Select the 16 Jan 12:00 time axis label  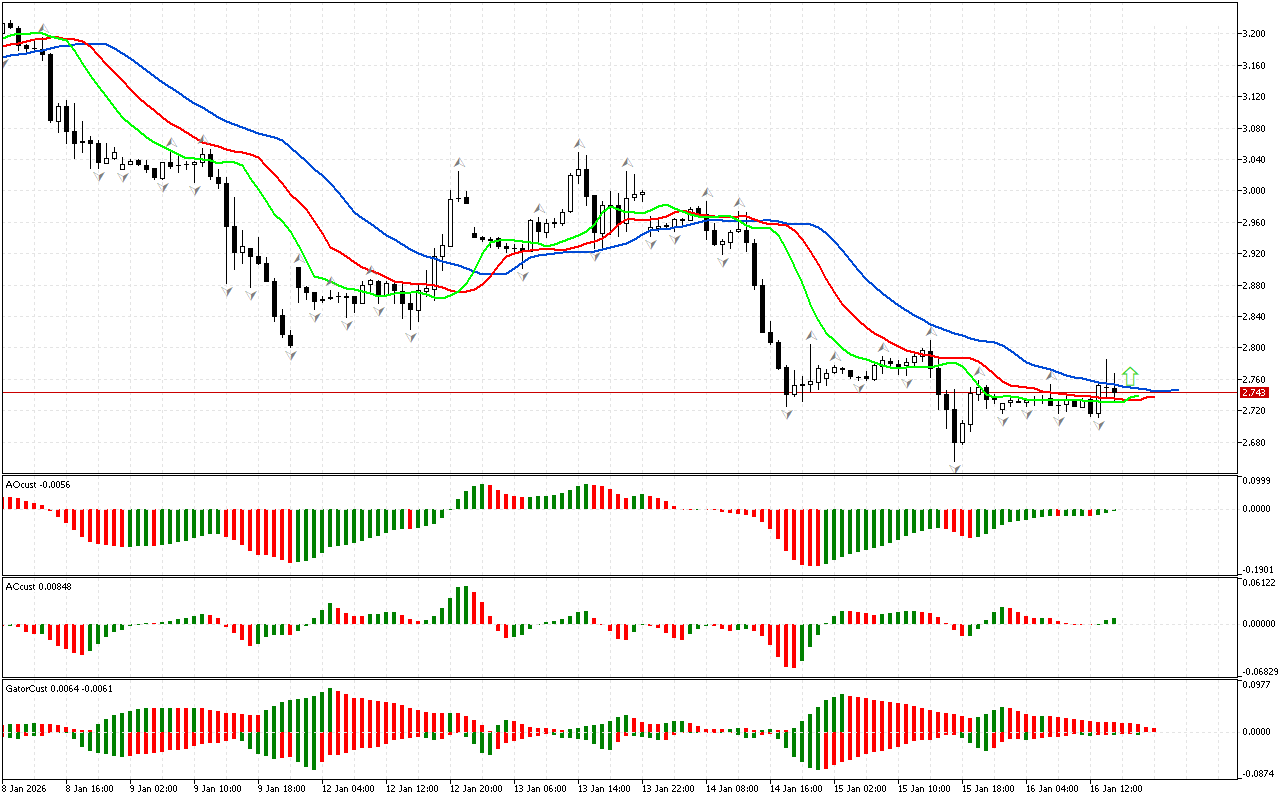[1112, 788]
